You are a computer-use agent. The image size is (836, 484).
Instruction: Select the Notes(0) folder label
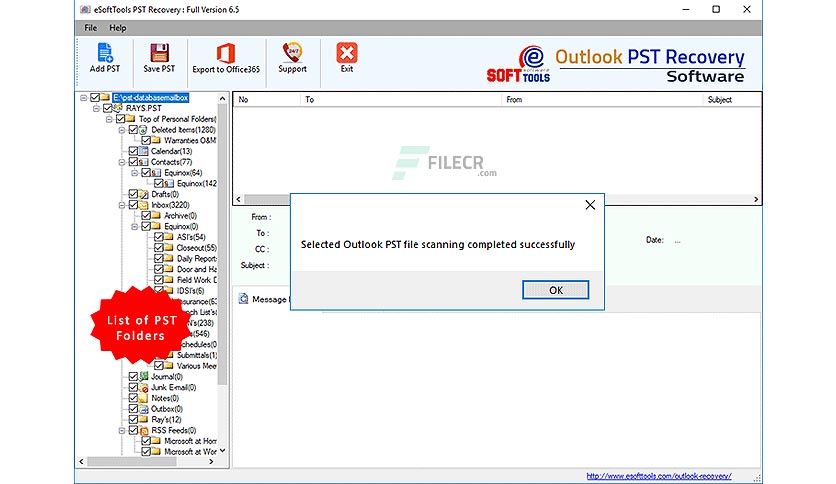165,398
